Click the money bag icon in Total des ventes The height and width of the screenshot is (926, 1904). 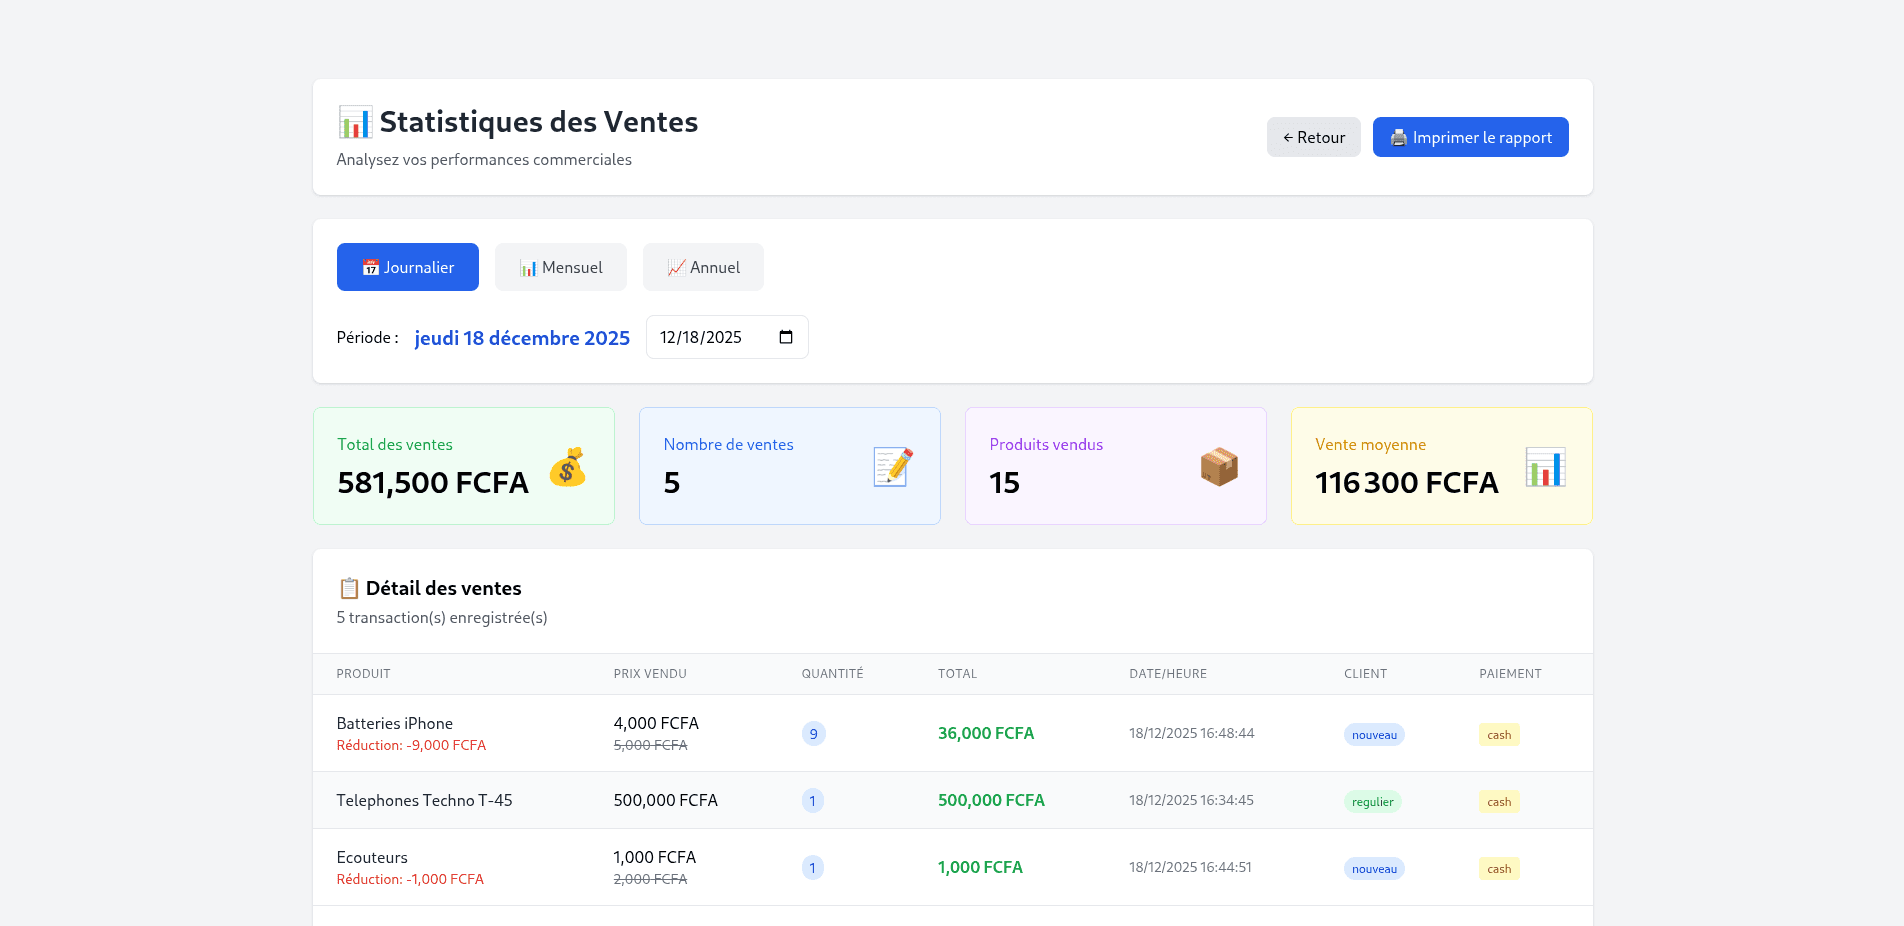click(x=568, y=466)
